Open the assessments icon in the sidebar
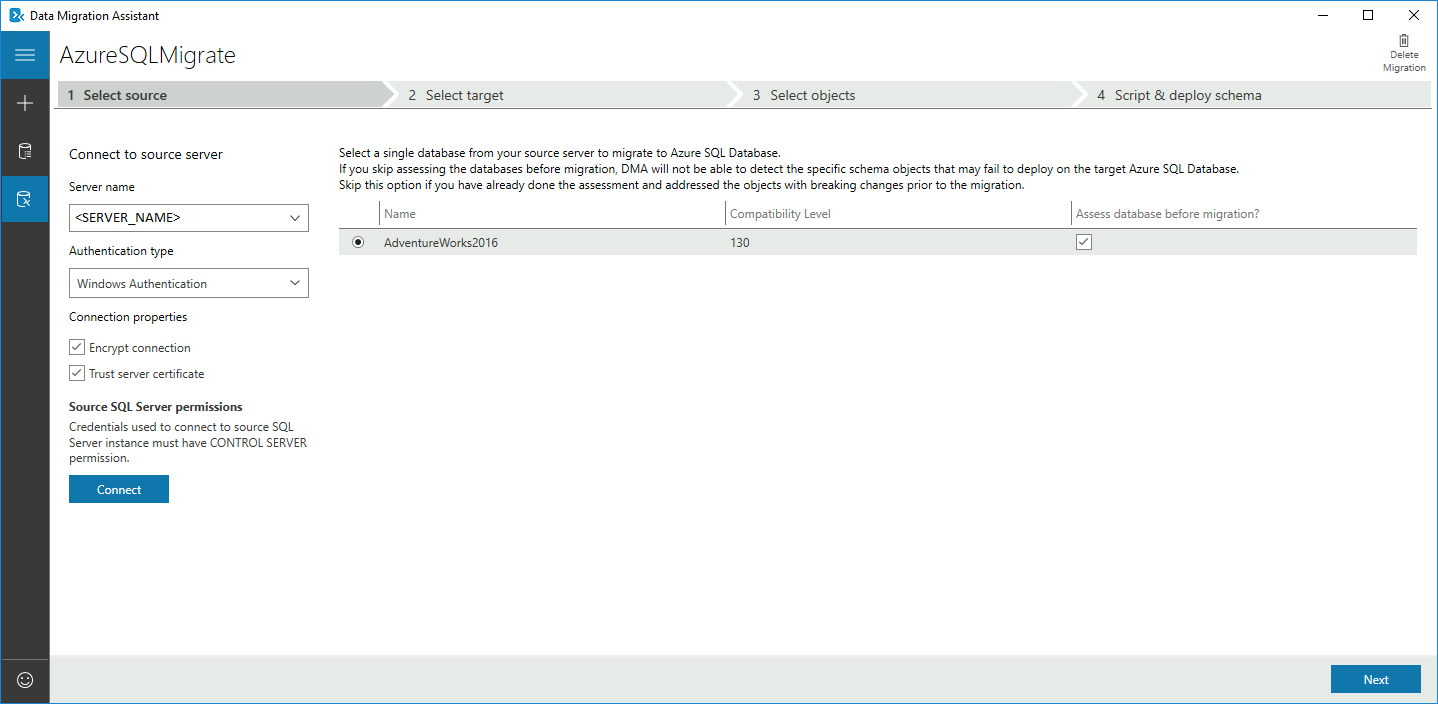Viewport: 1438px width, 704px height. pos(25,151)
